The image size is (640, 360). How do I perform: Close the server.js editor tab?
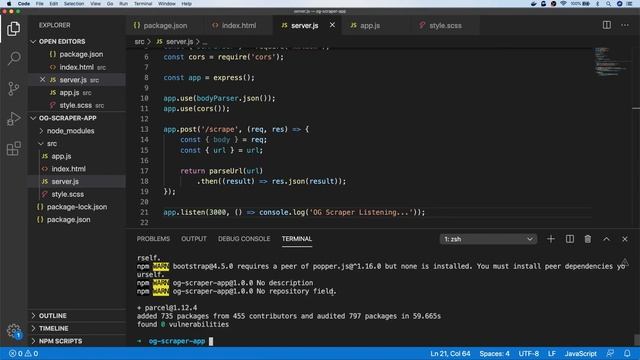click(332, 25)
